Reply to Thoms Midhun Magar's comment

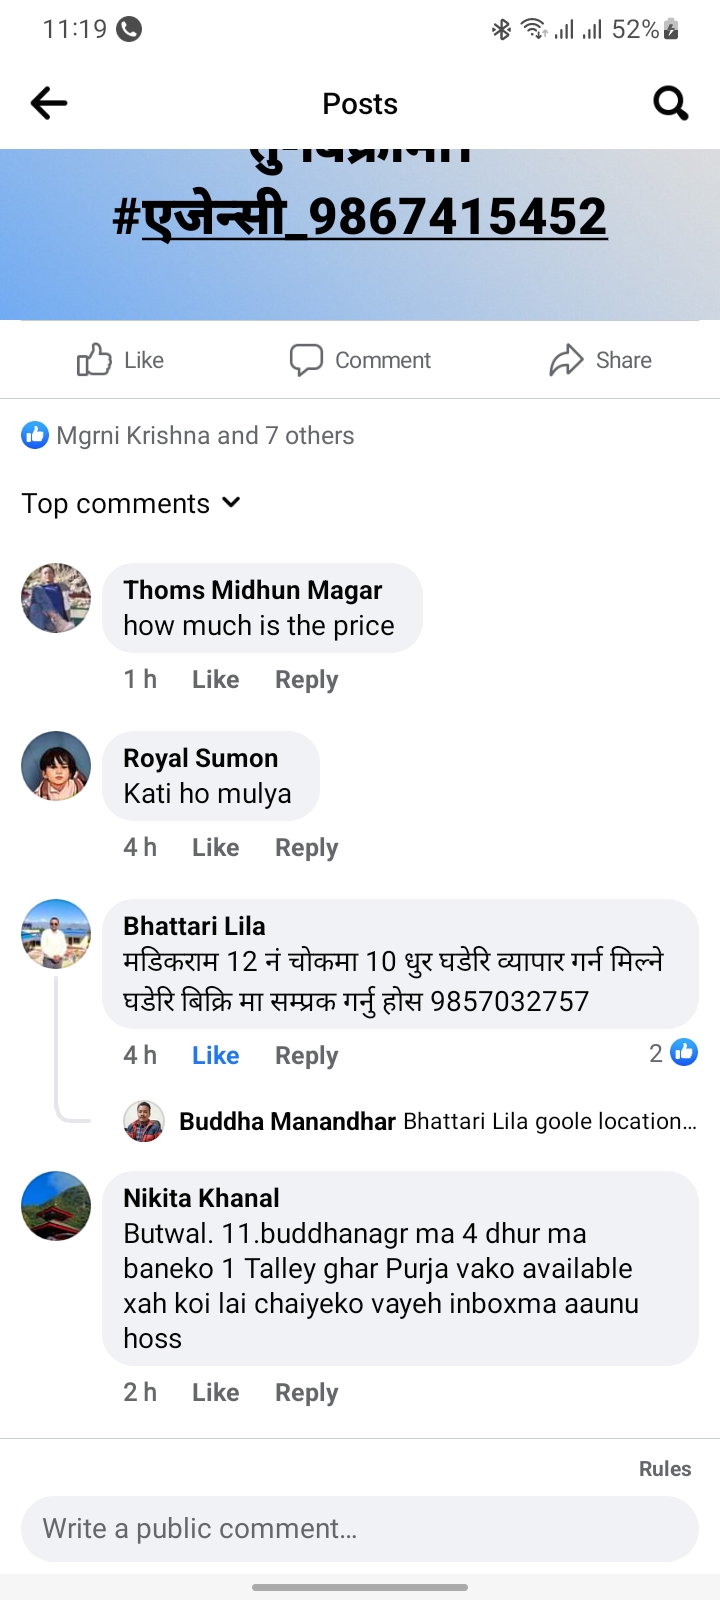[x=306, y=680]
